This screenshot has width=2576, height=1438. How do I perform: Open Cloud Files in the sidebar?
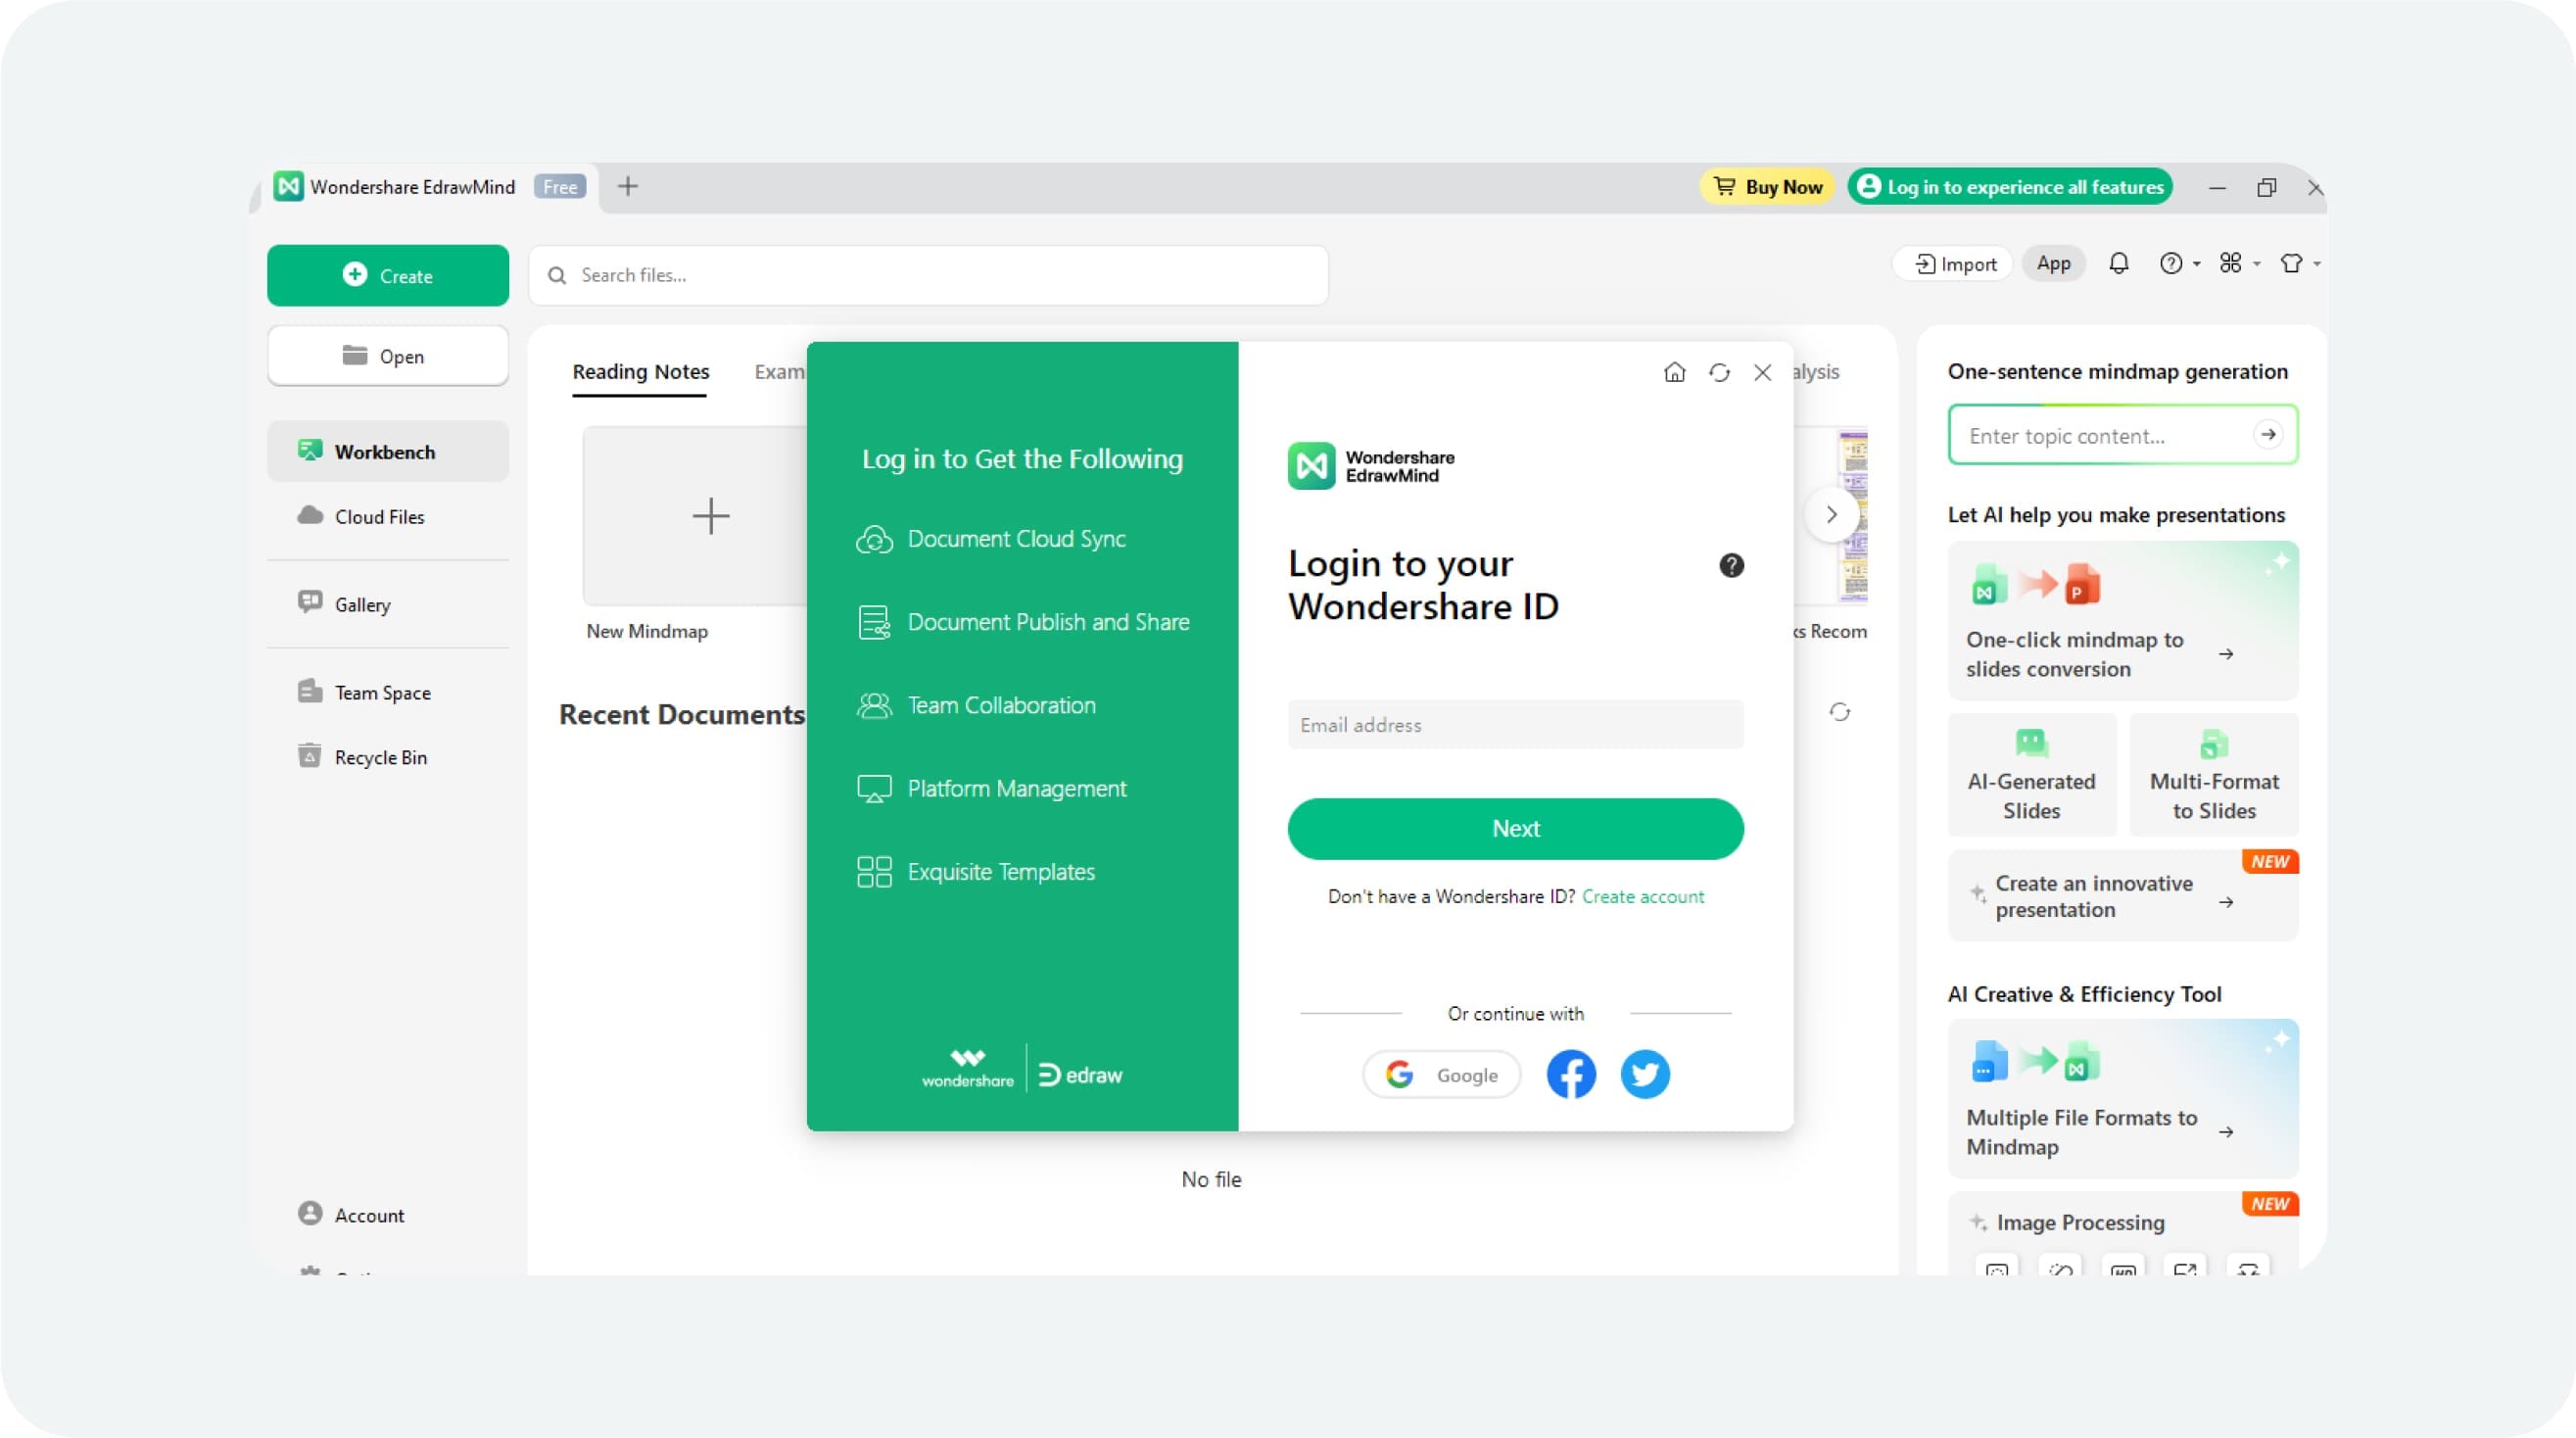point(387,516)
